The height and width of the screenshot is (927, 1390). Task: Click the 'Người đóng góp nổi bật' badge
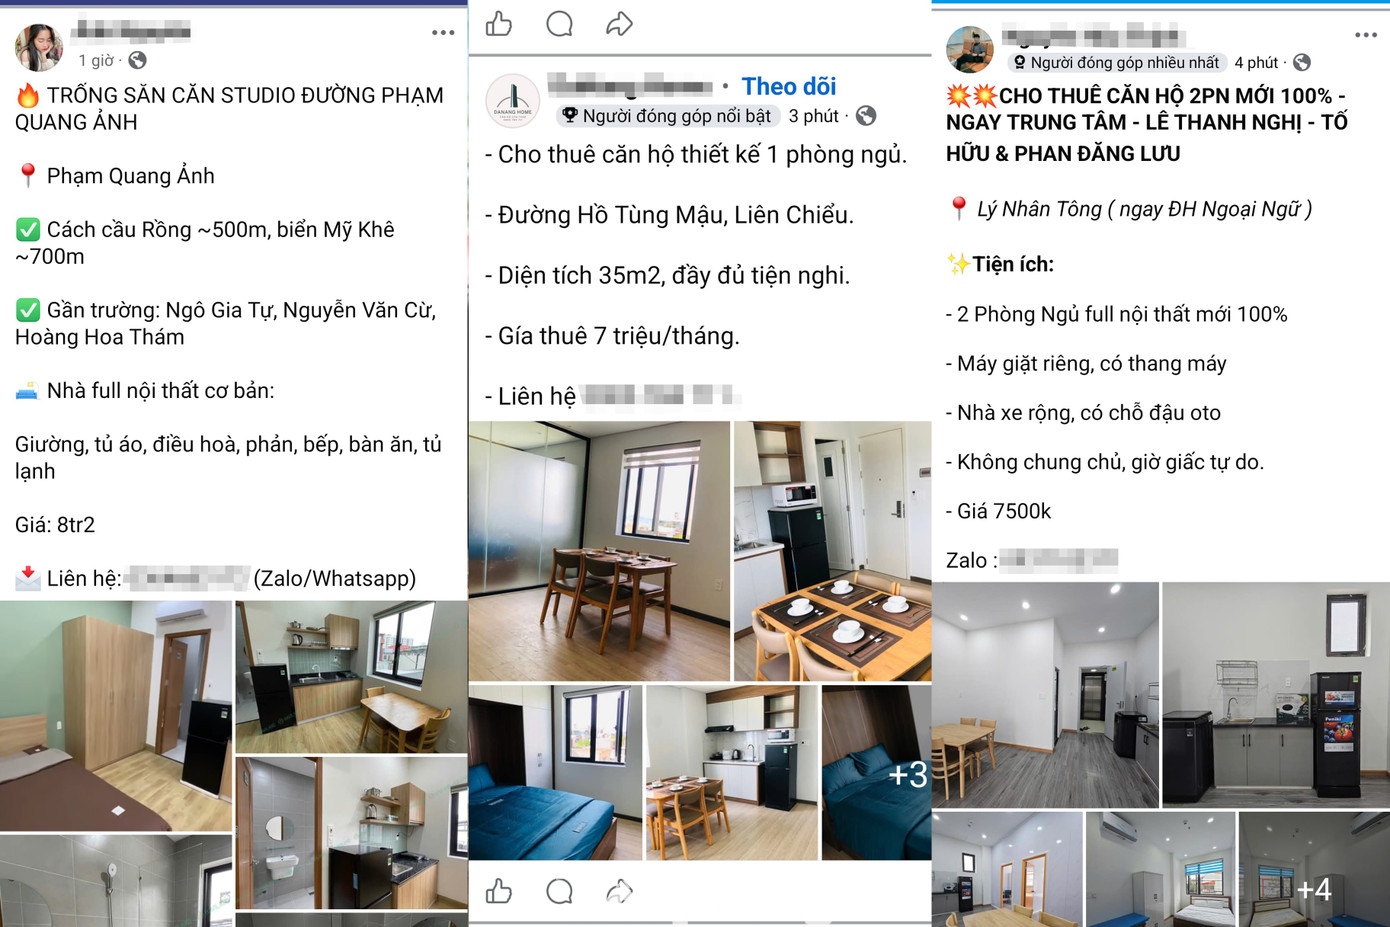667,116
